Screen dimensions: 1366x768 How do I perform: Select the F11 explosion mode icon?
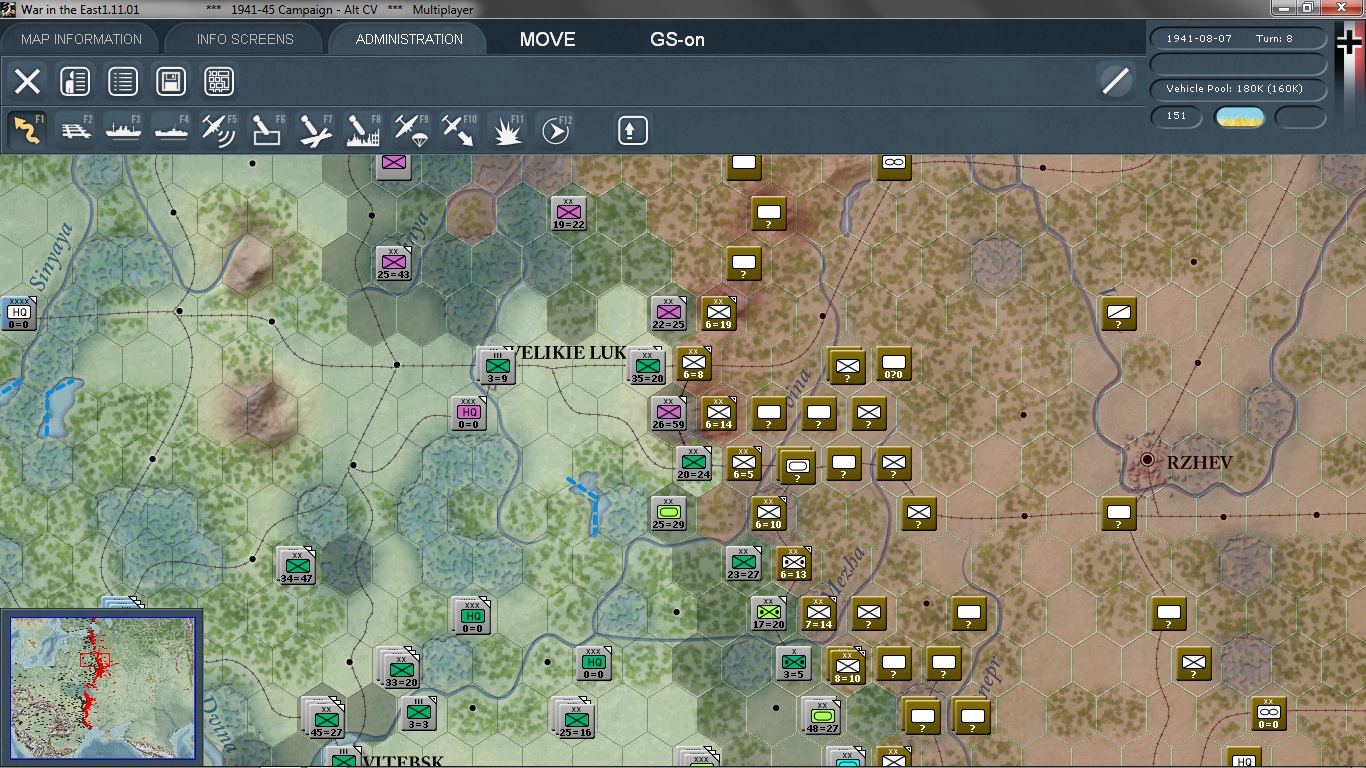point(507,130)
